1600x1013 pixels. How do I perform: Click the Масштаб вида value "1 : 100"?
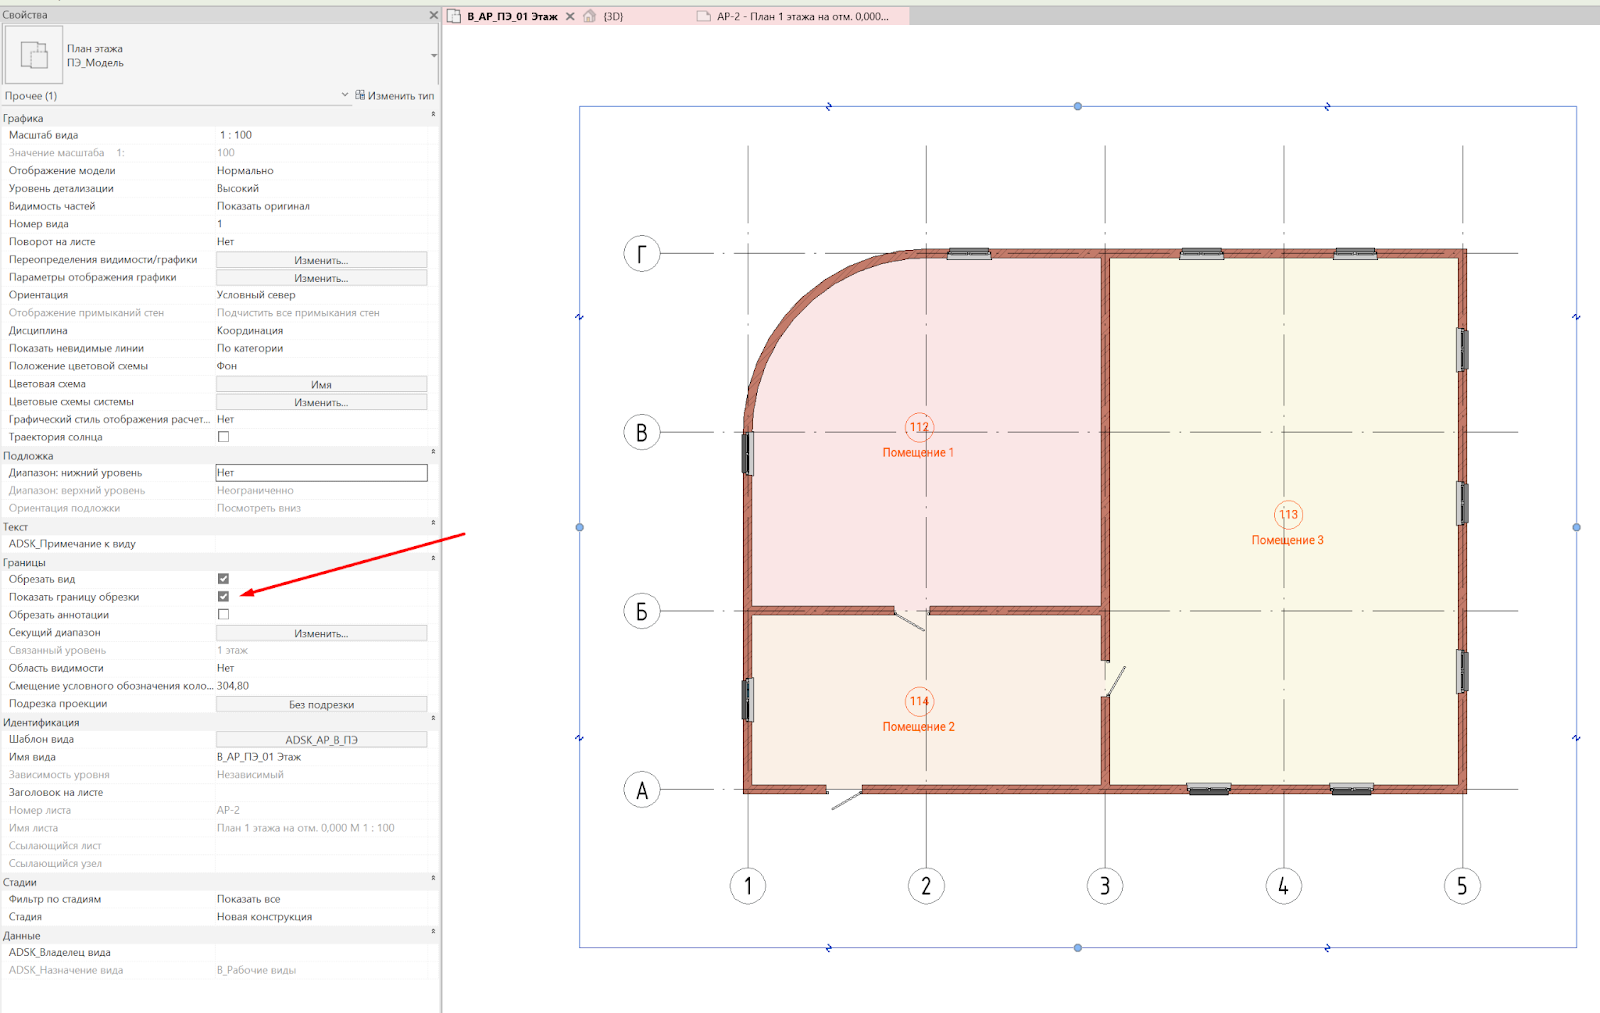click(236, 135)
